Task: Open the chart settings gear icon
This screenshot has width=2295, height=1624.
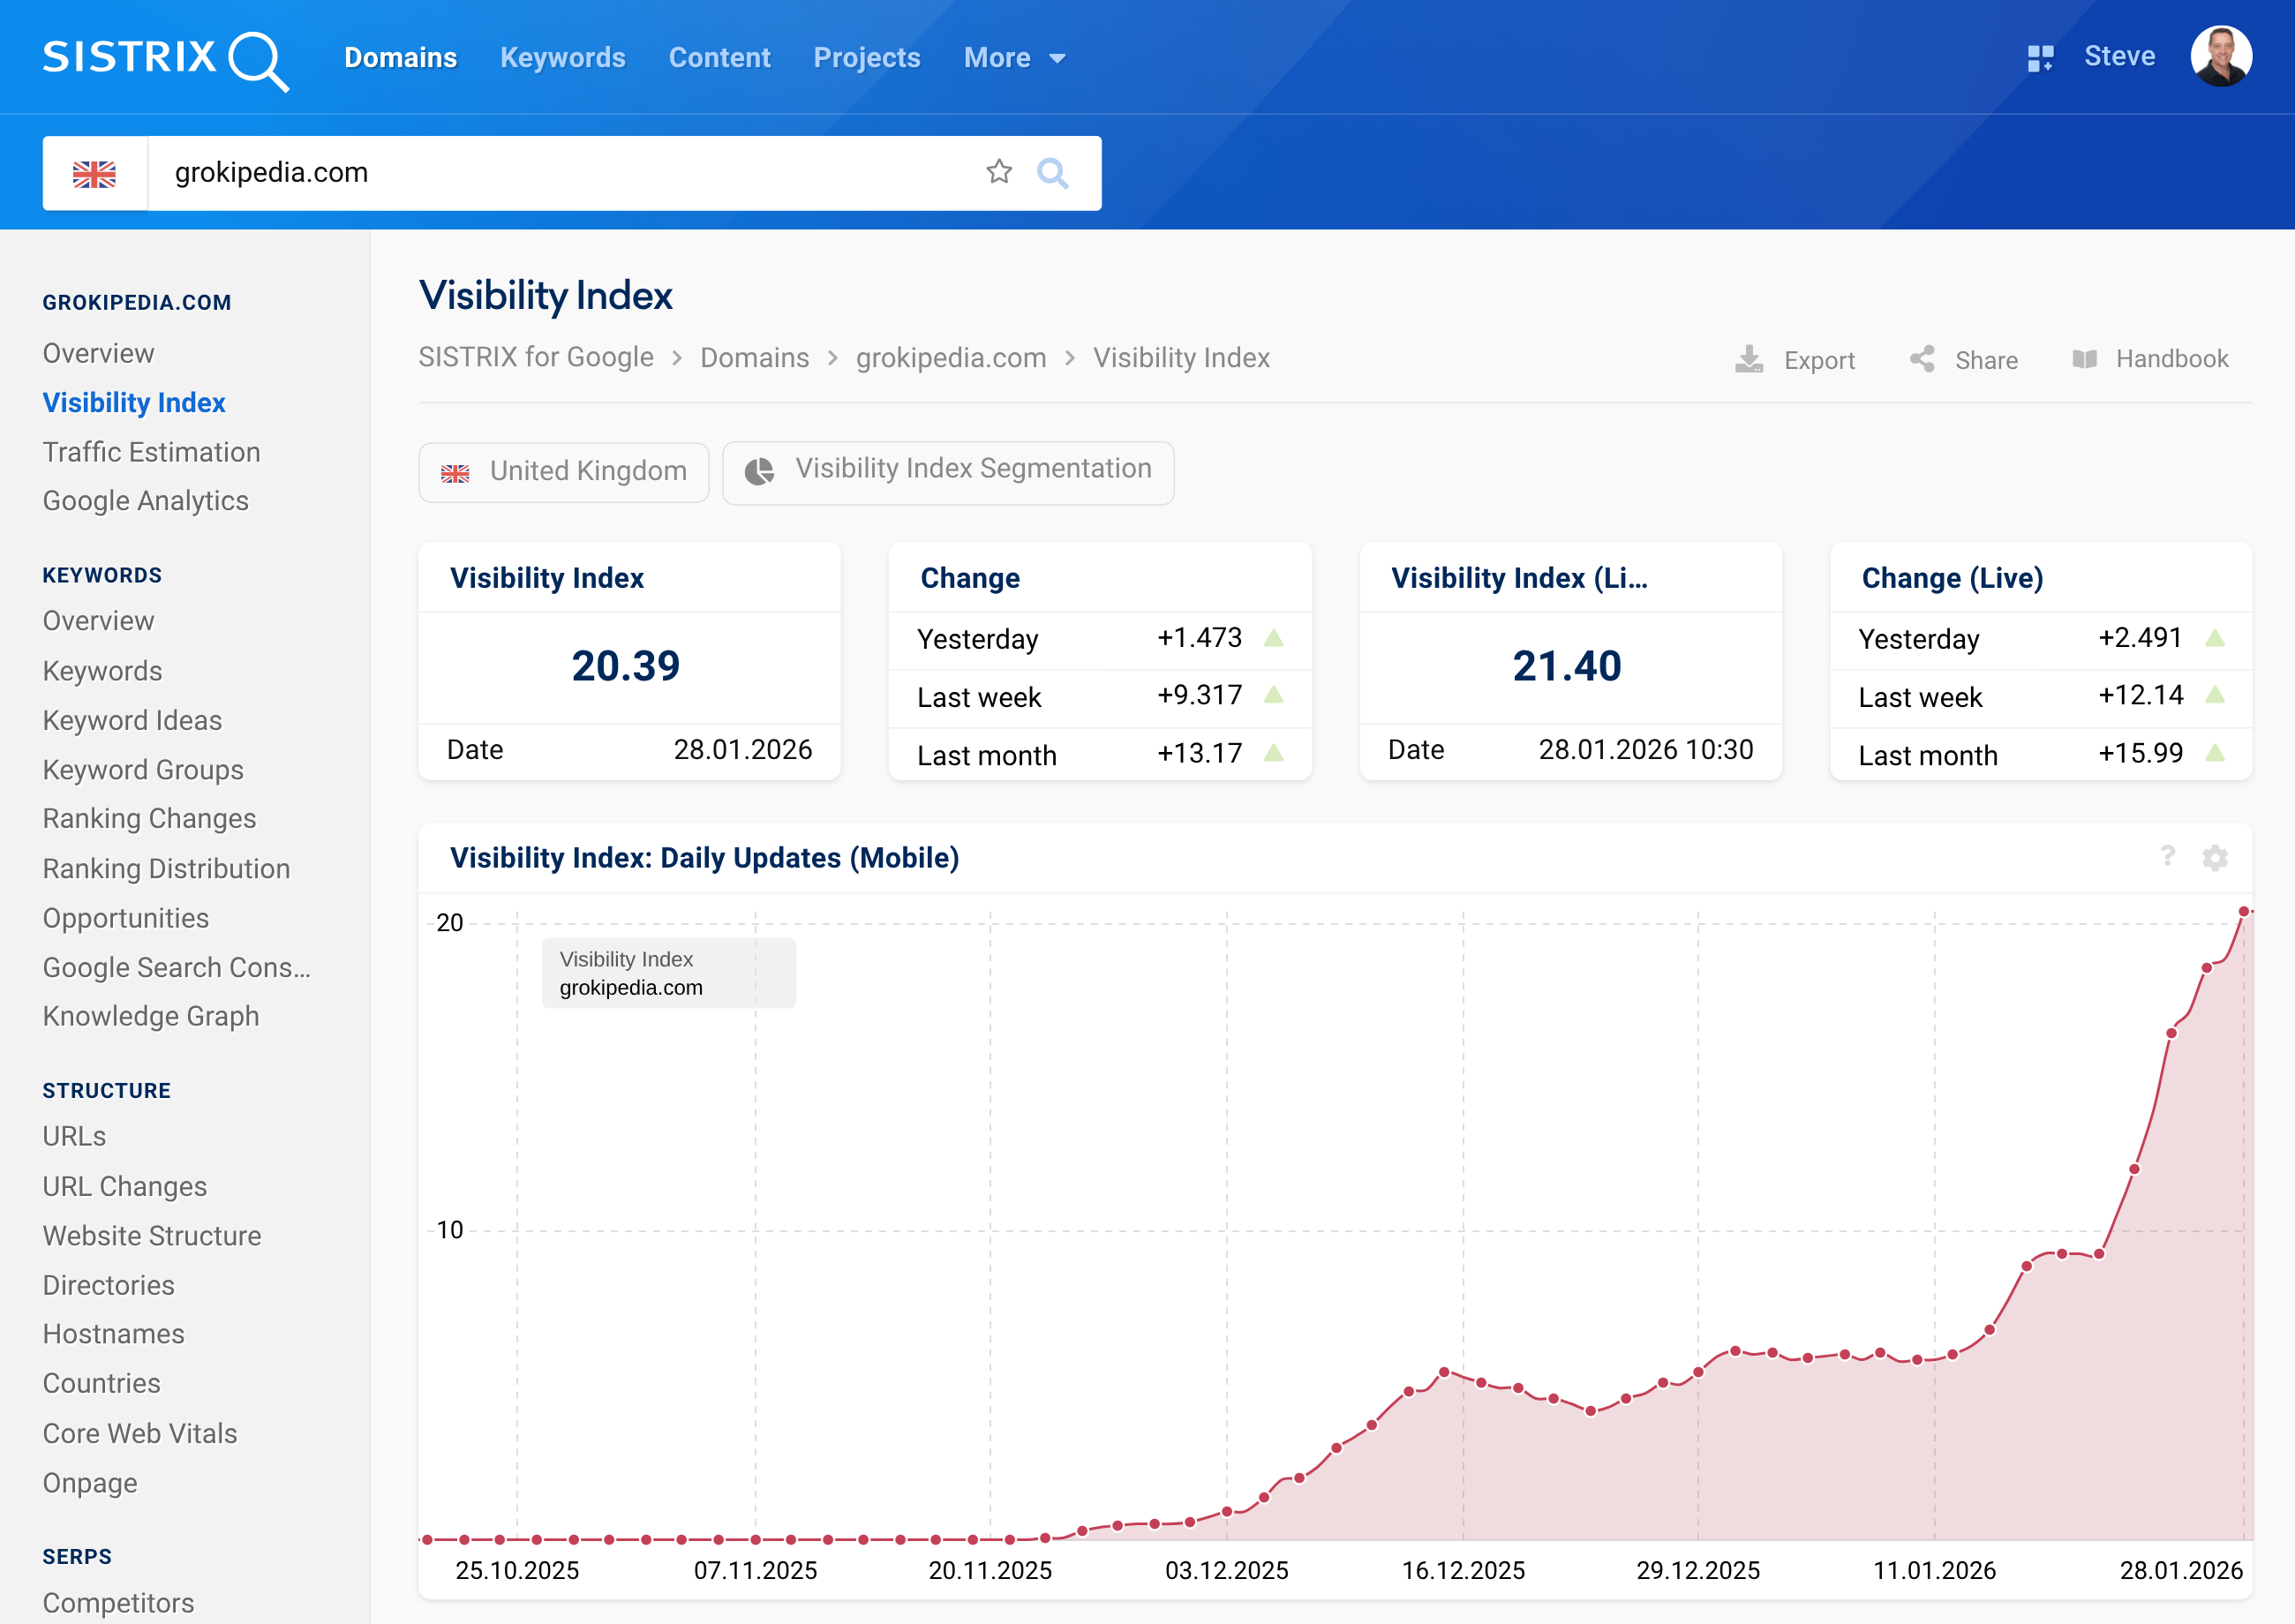Action: pyautogui.click(x=2215, y=858)
